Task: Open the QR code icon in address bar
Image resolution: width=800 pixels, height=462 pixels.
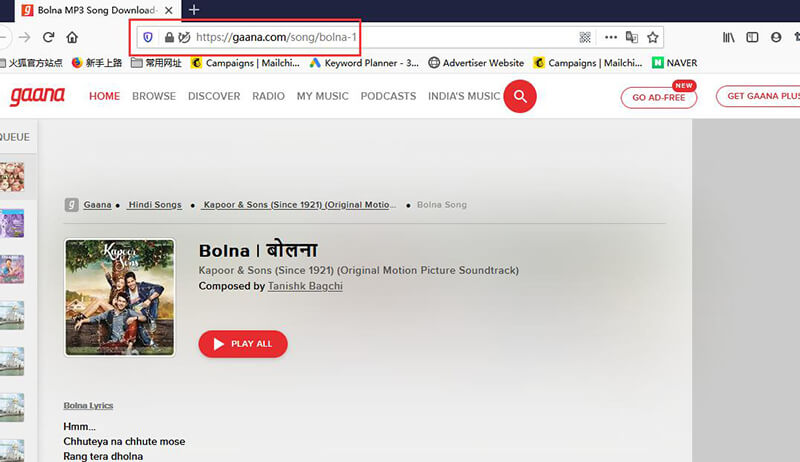Action: (585, 37)
